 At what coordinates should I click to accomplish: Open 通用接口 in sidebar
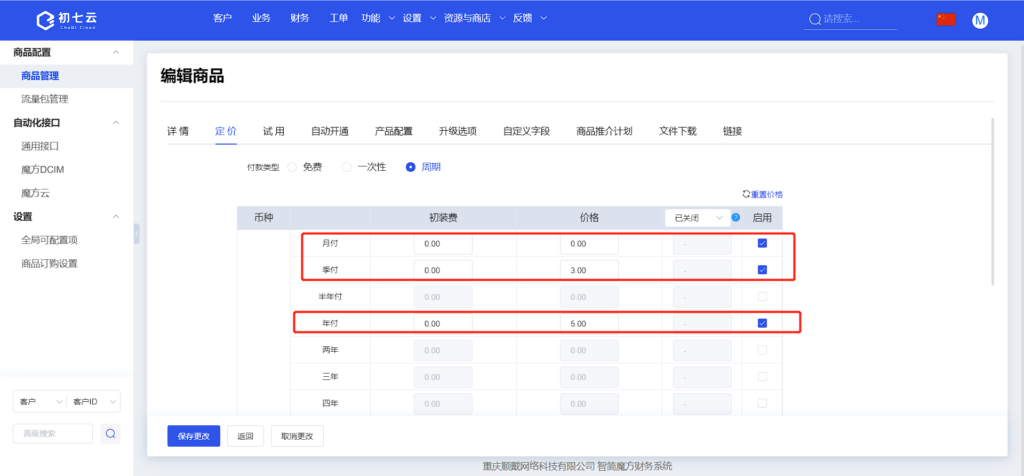tap(40, 146)
